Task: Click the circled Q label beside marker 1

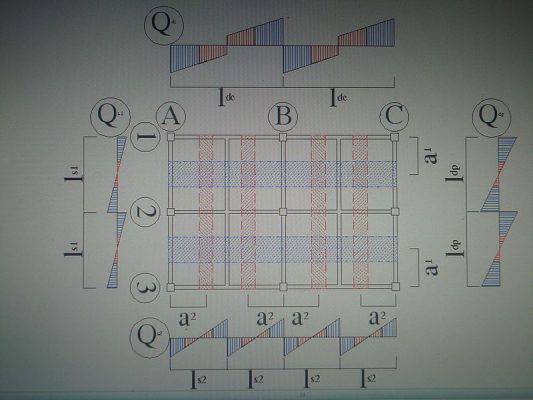Action: pos(110,117)
